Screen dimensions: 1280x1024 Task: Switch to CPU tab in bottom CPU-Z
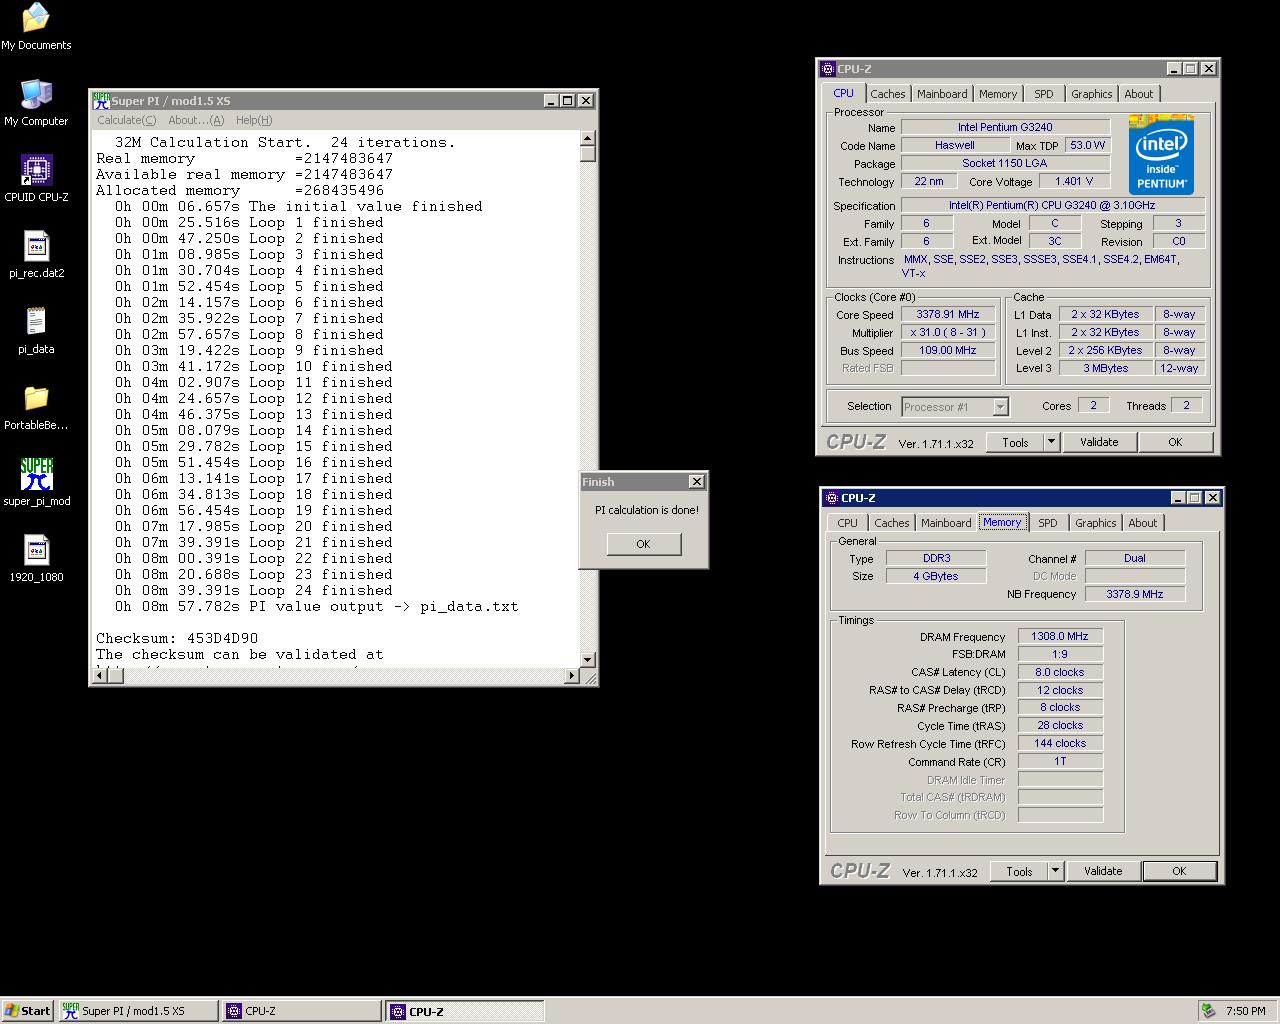tap(848, 523)
